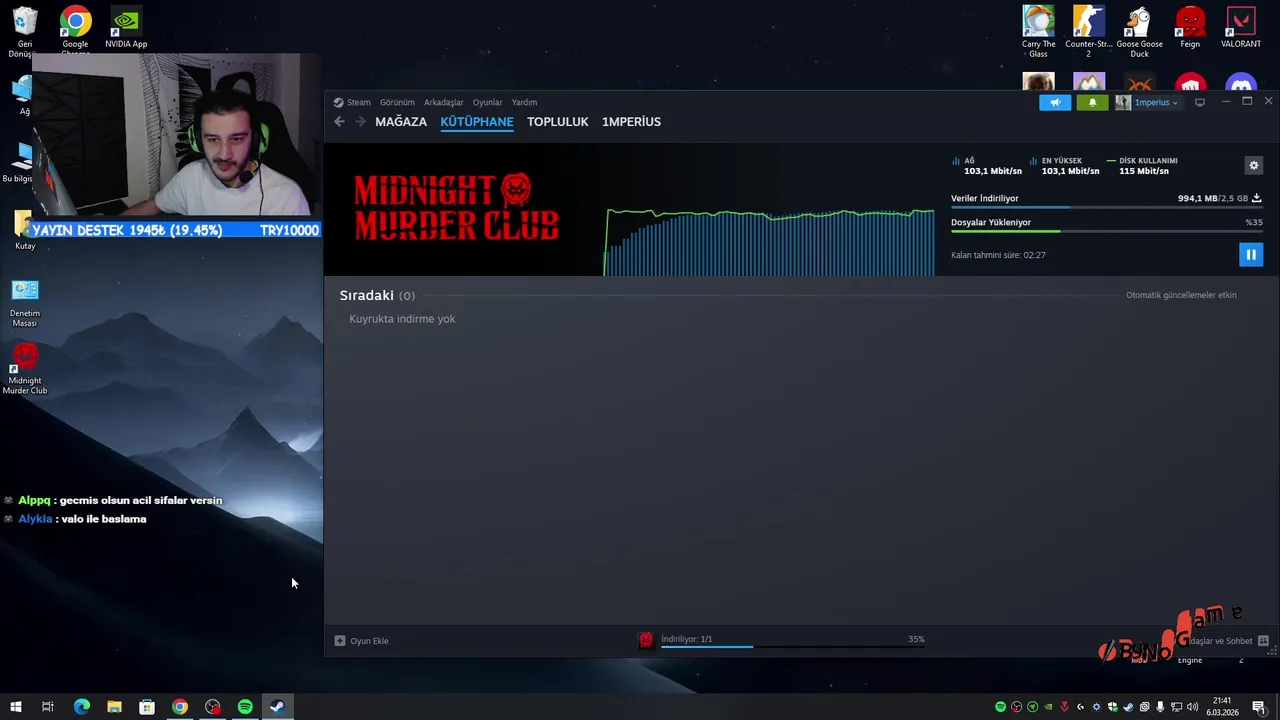Click the Steam taskbar button

277,707
